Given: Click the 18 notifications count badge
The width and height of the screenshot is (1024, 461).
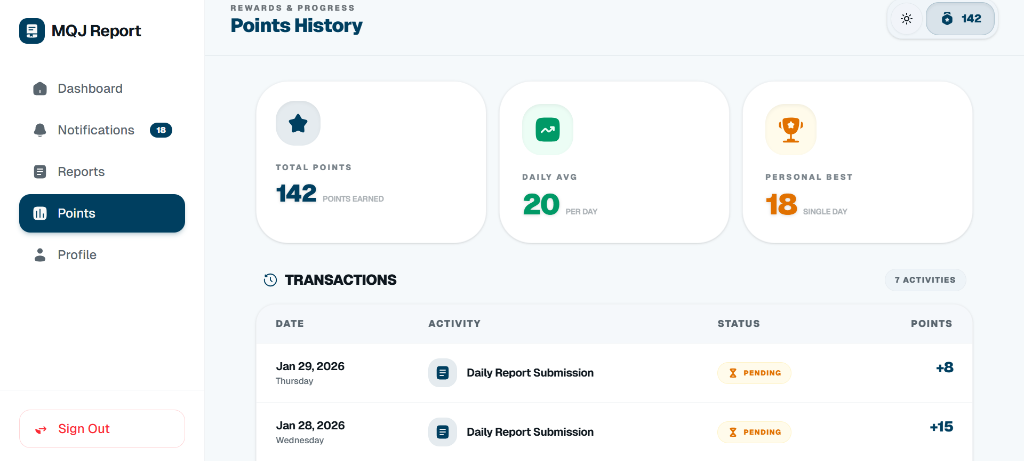Looking at the screenshot, I should pos(161,130).
